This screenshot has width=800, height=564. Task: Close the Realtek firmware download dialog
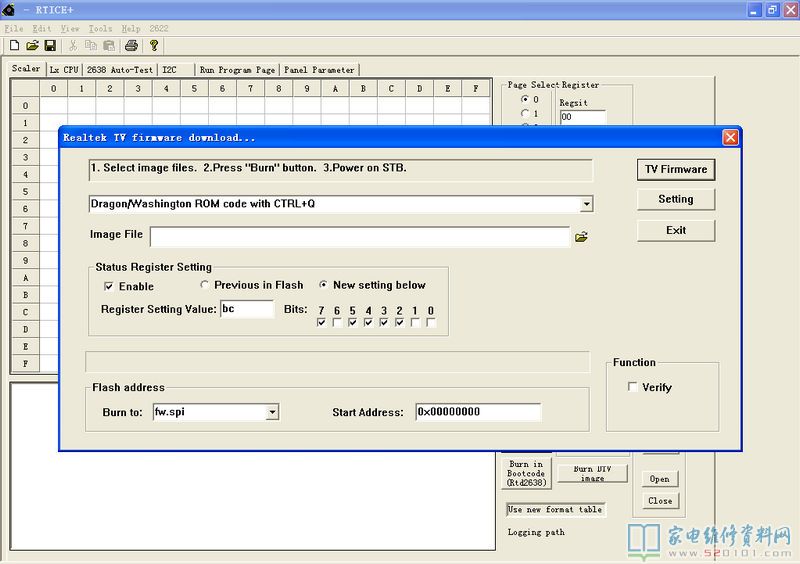click(x=730, y=137)
